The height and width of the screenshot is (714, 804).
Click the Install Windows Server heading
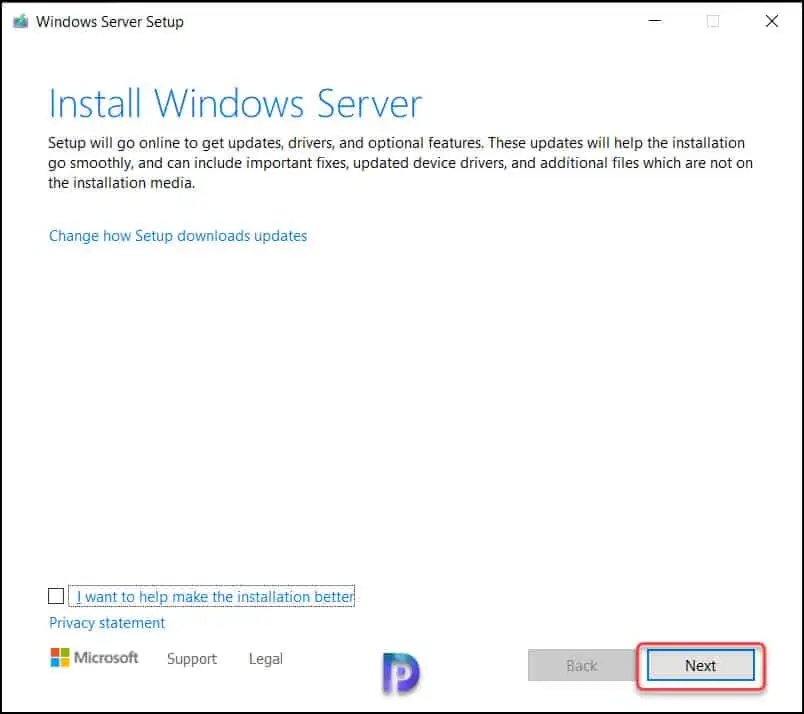coord(235,103)
